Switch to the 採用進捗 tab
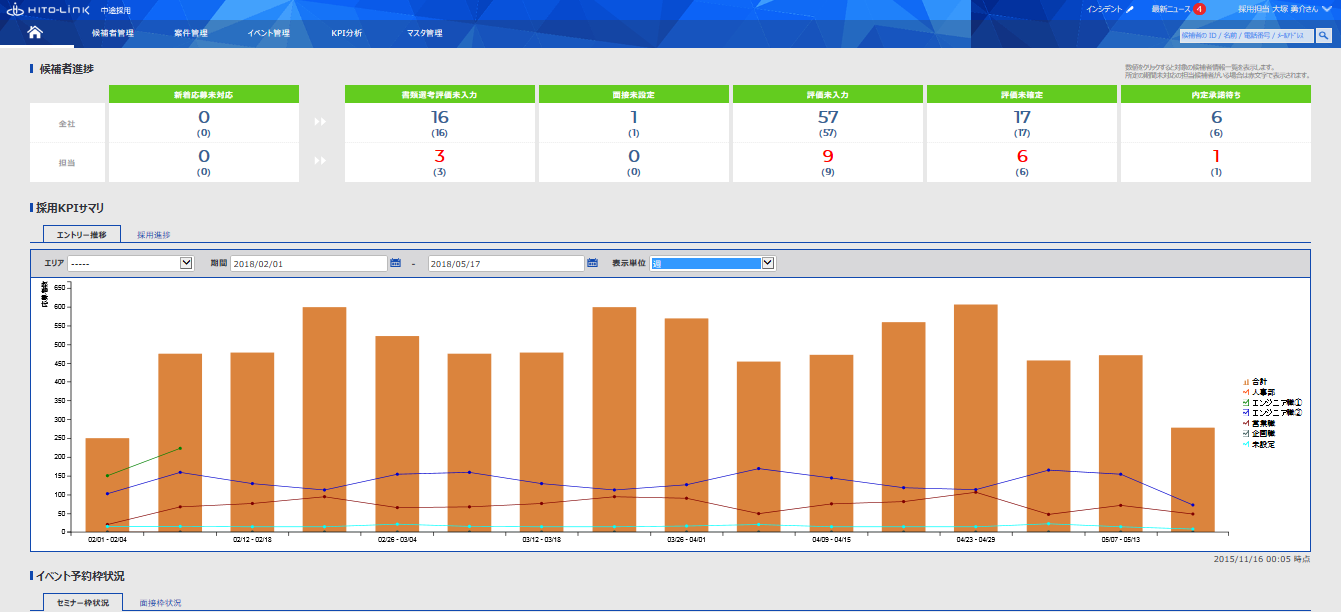This screenshot has width=1341, height=612. pos(153,235)
